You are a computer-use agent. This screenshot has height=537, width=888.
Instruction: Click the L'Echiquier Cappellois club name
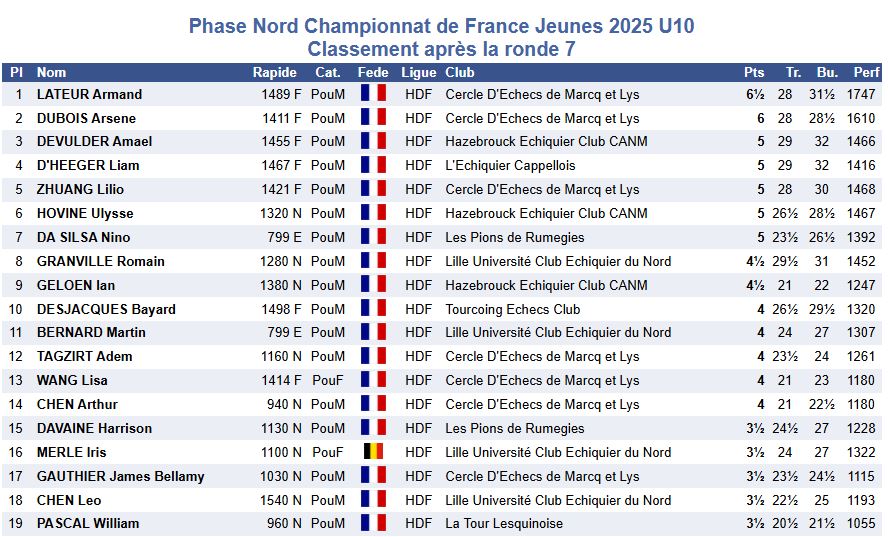point(510,165)
